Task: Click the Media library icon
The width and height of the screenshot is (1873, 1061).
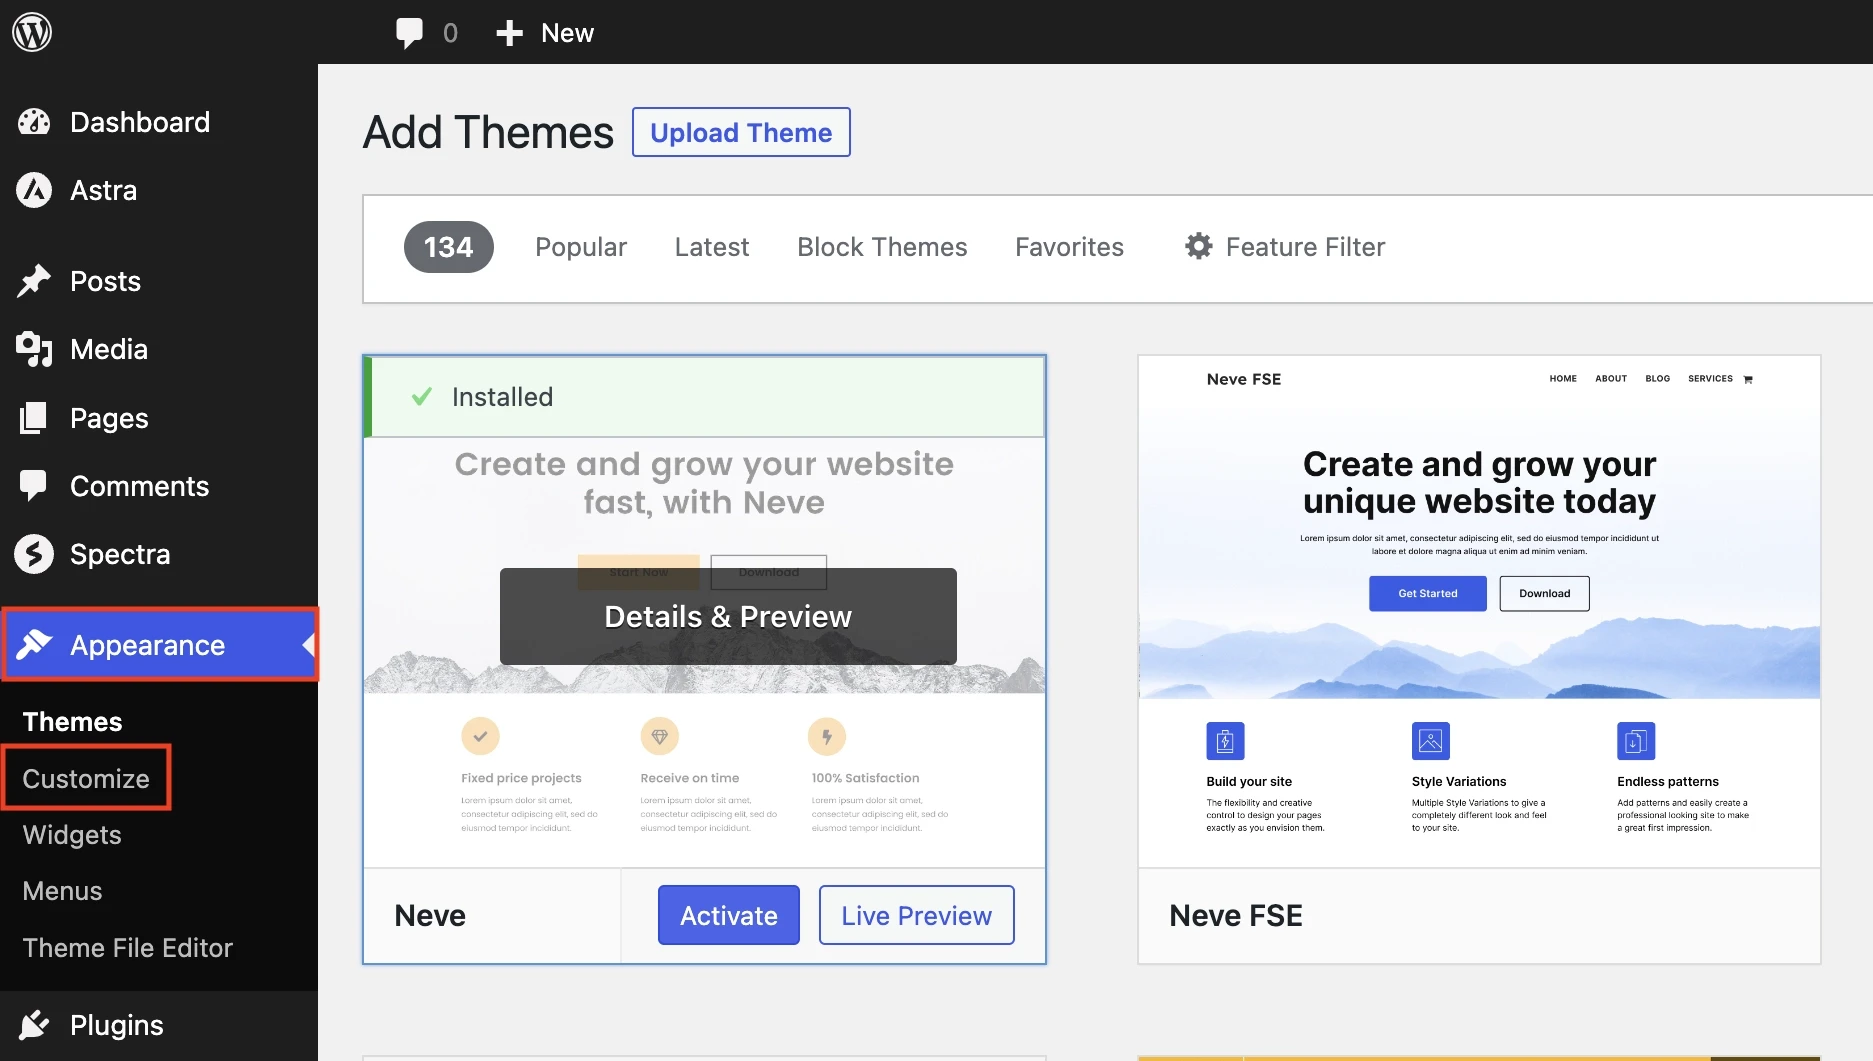Action: (34, 349)
